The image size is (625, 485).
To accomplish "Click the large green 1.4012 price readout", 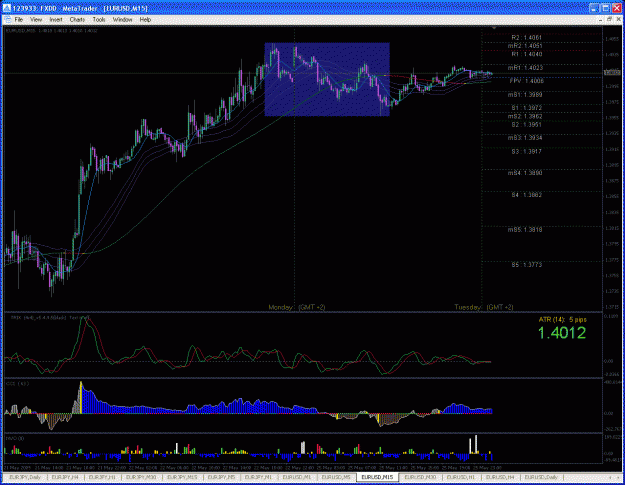I will point(562,333).
